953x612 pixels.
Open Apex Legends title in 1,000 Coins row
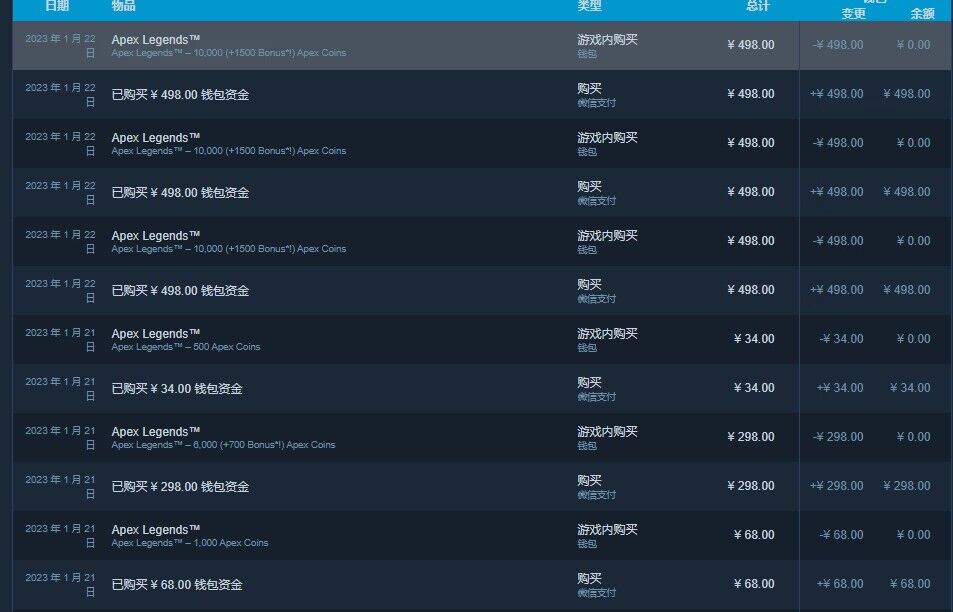pyautogui.click(x=156, y=529)
